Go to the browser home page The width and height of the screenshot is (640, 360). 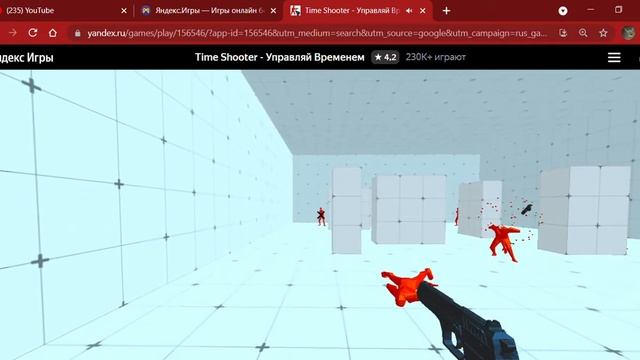pos(53,33)
